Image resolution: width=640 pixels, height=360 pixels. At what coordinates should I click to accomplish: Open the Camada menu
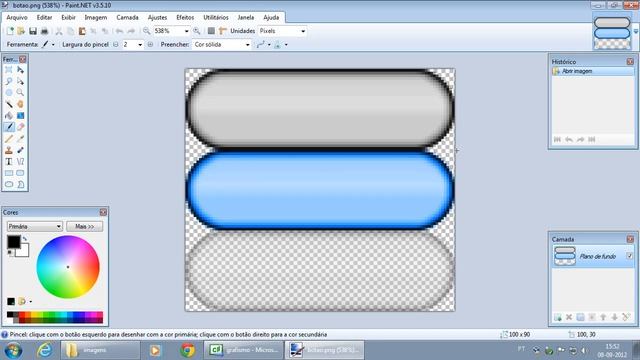click(127, 18)
